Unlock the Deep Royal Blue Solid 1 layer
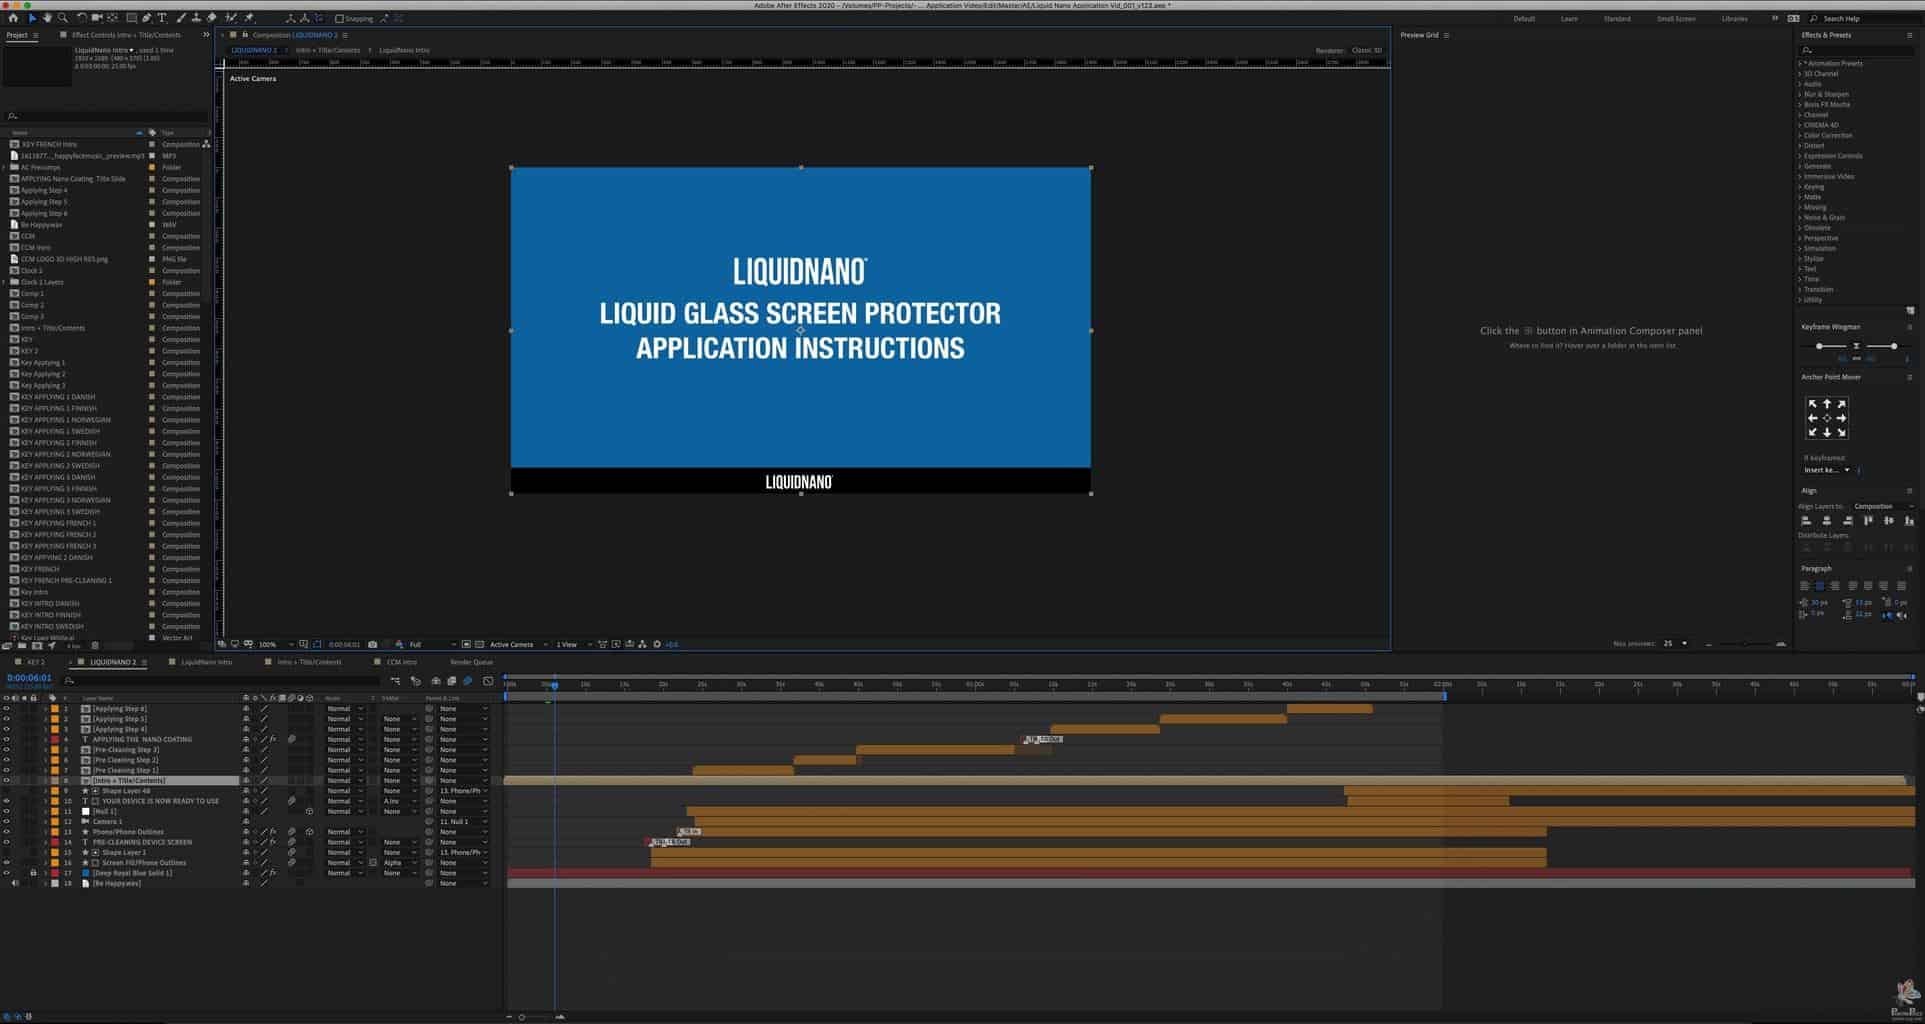This screenshot has height=1024, width=1925. click(33, 873)
